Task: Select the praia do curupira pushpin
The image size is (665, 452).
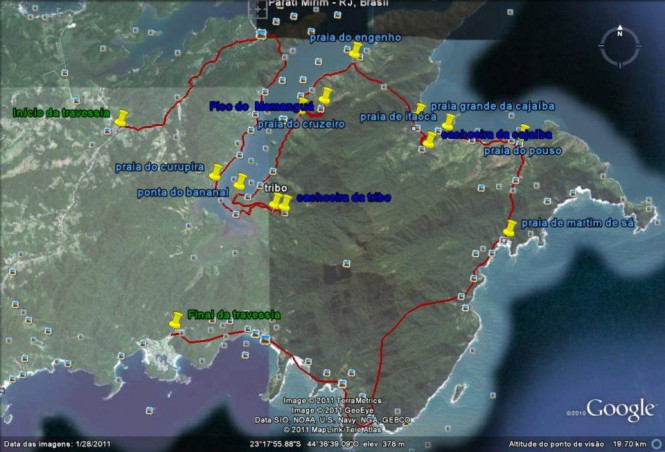Action: (x=218, y=170)
